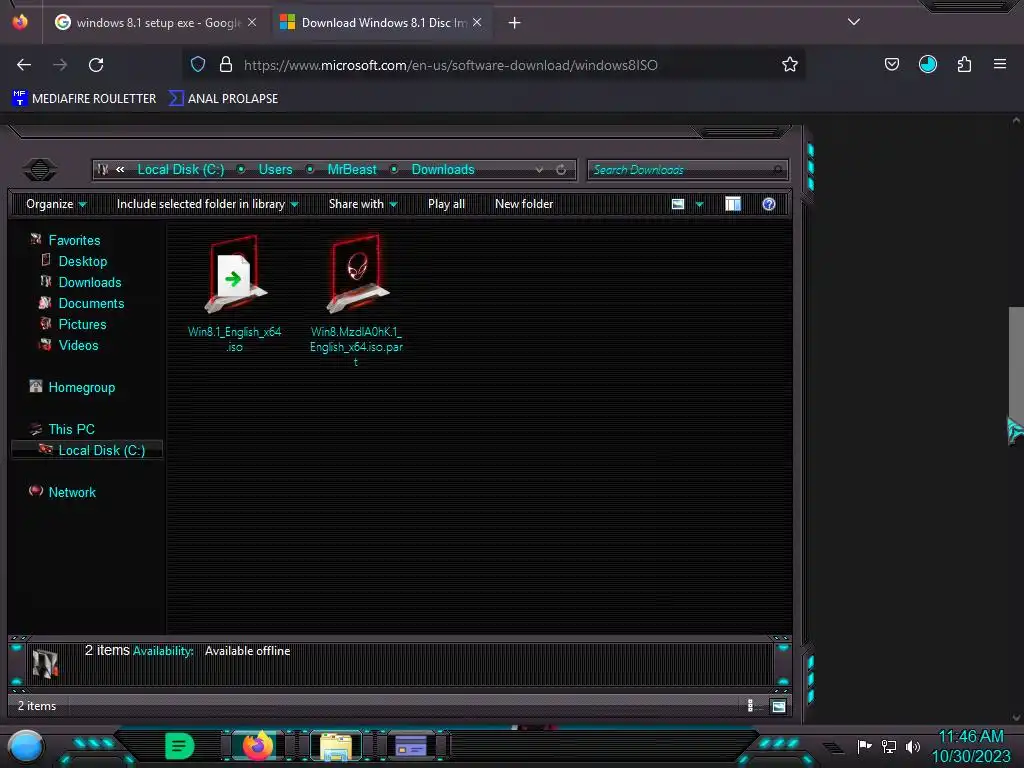Viewport: 1024px width, 768px height.
Task: Open network icon in system tray
Action: point(888,746)
